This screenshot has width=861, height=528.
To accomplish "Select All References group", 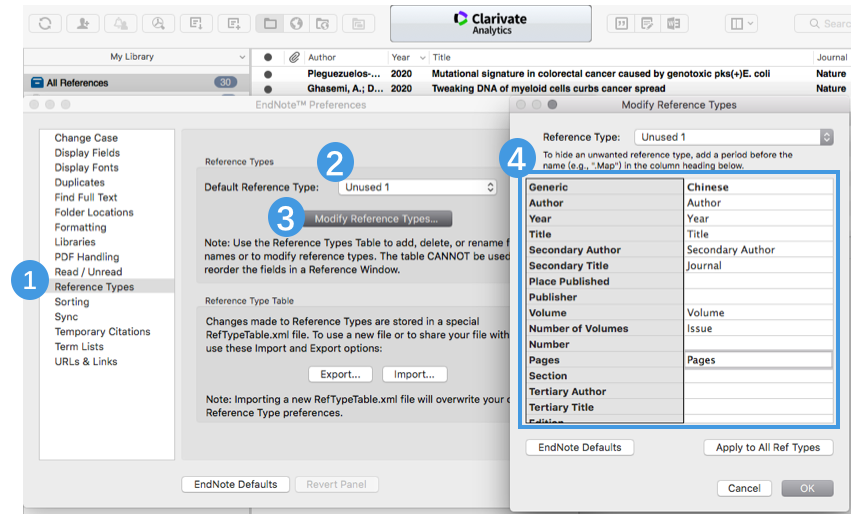I will click(x=77, y=83).
